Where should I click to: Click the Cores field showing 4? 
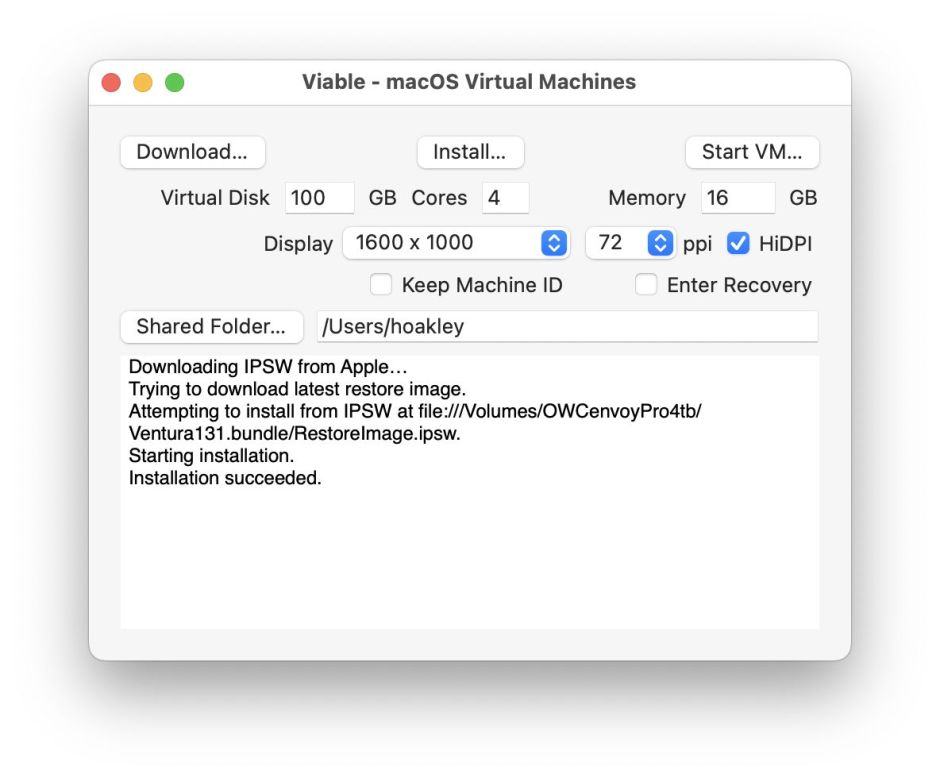(x=505, y=198)
